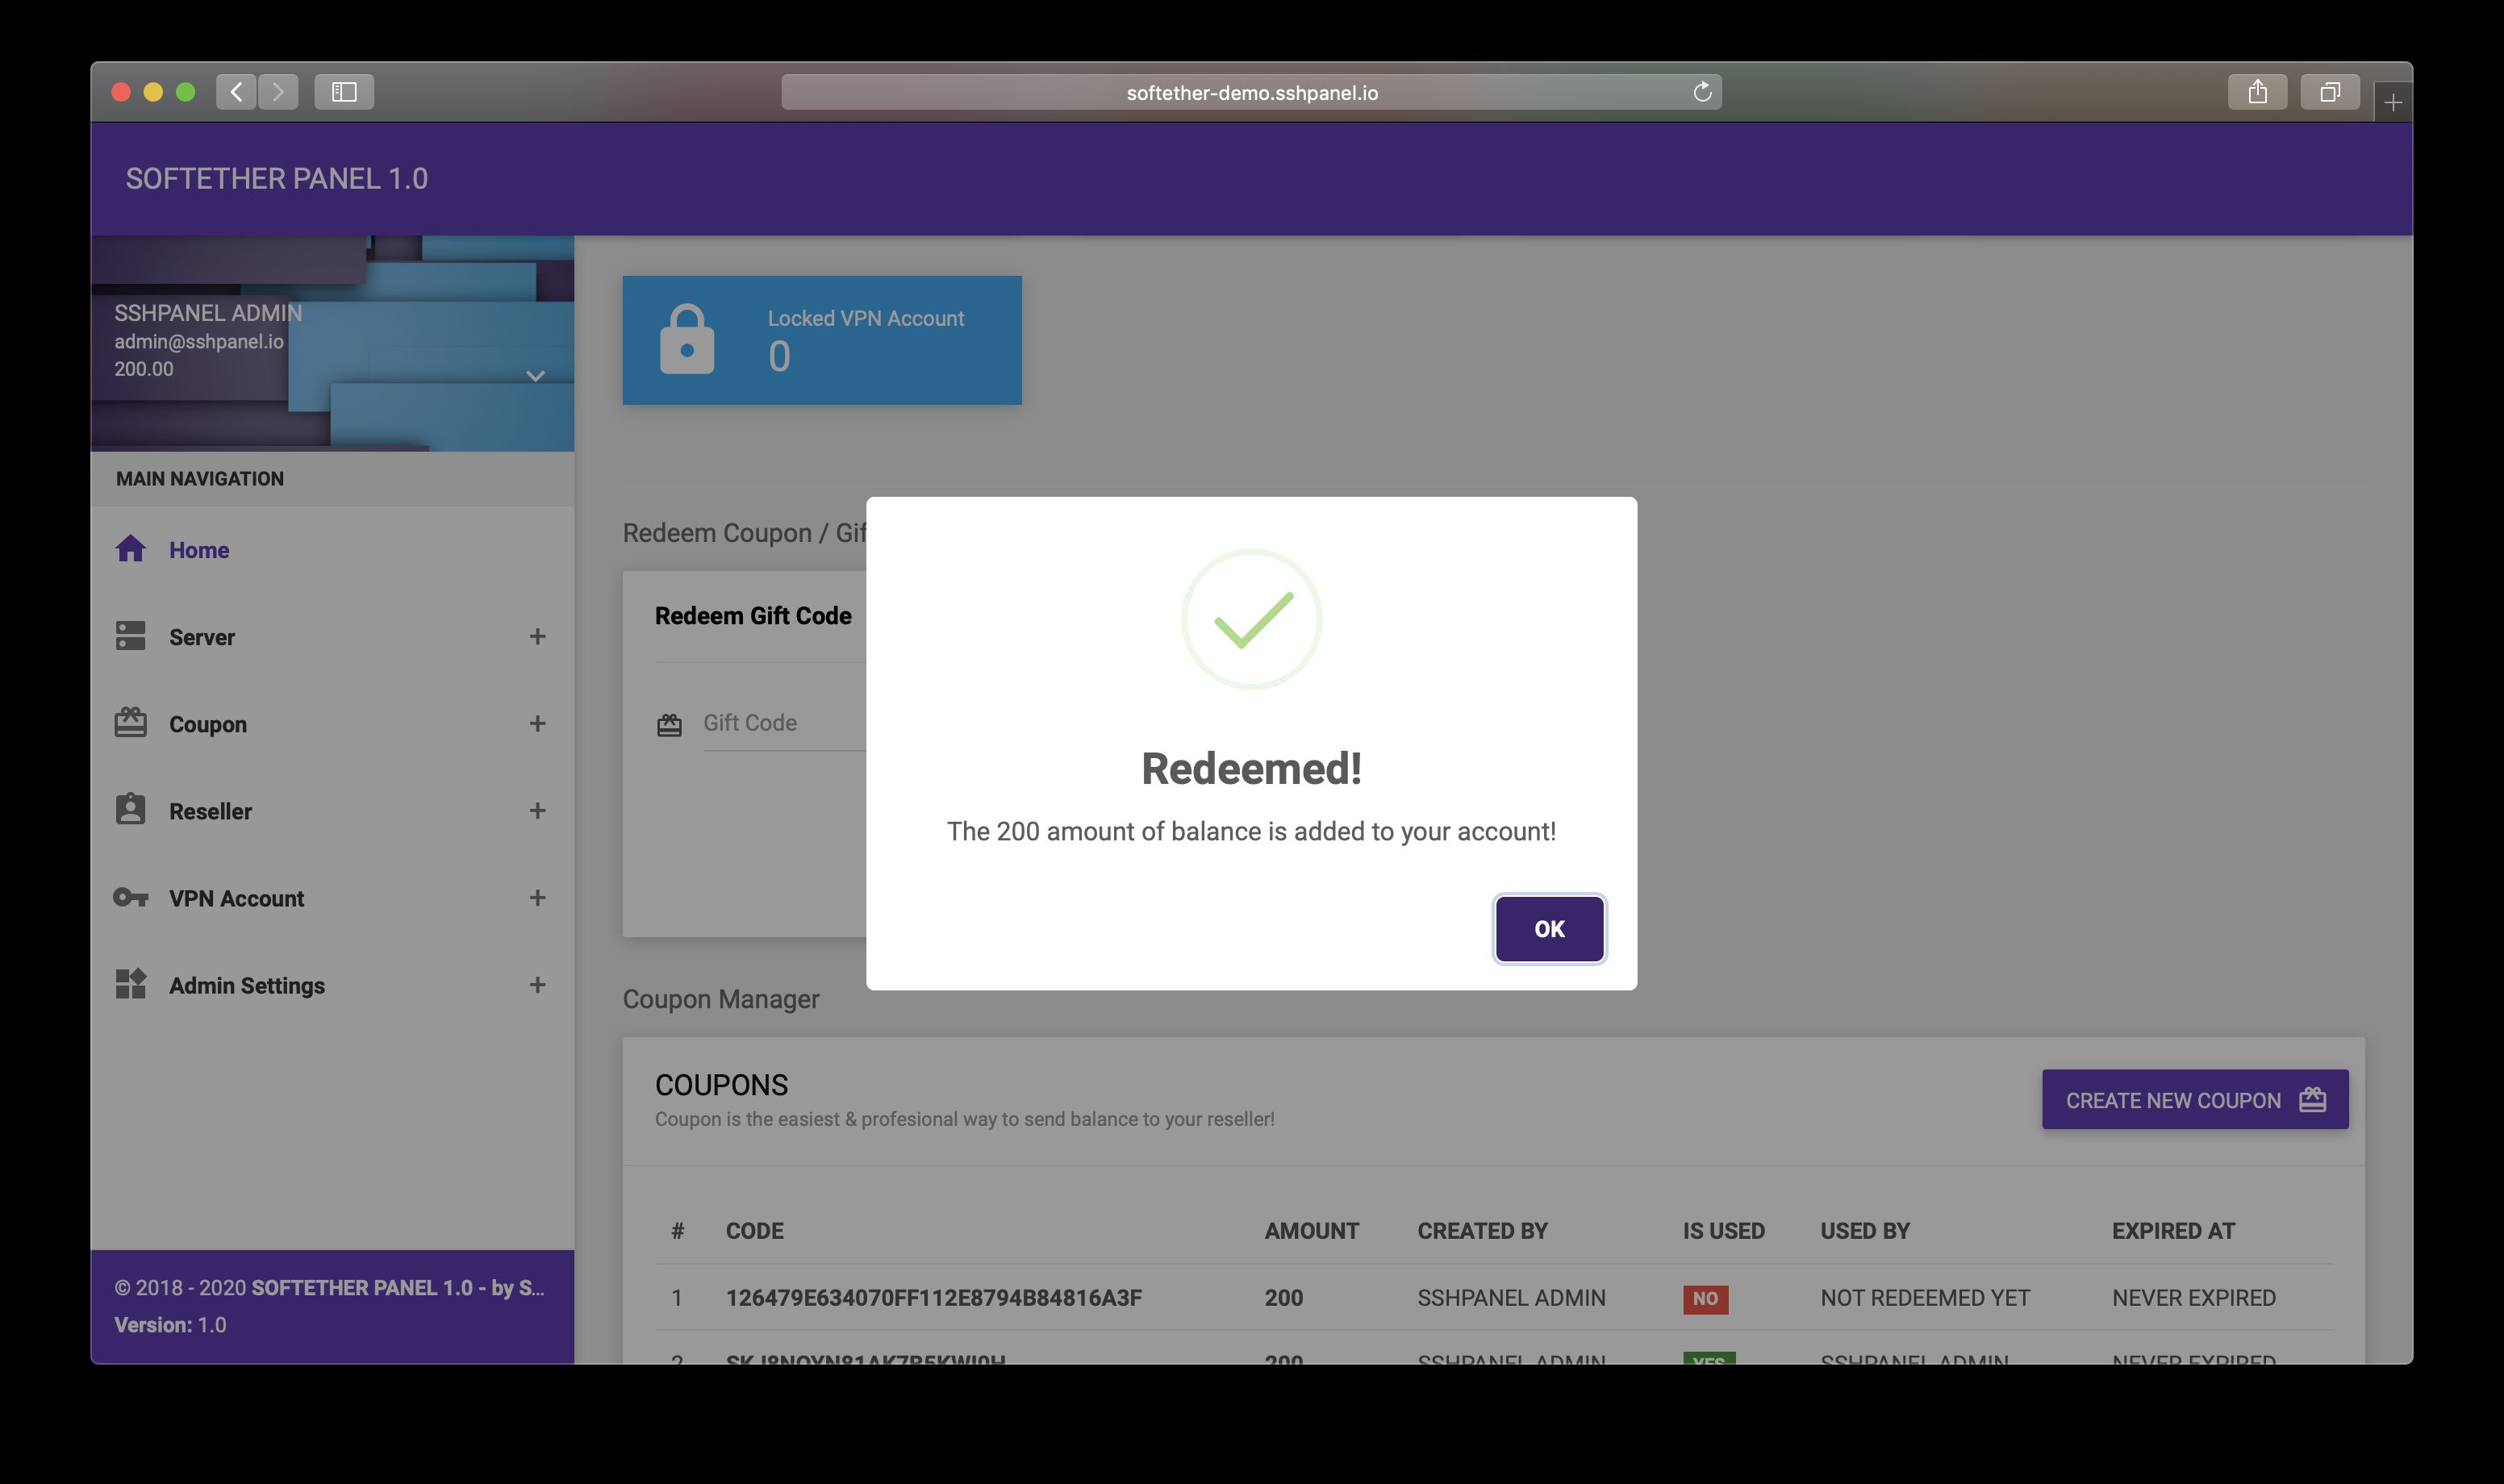Click the Coupon gift card icon

pyautogui.click(x=131, y=723)
